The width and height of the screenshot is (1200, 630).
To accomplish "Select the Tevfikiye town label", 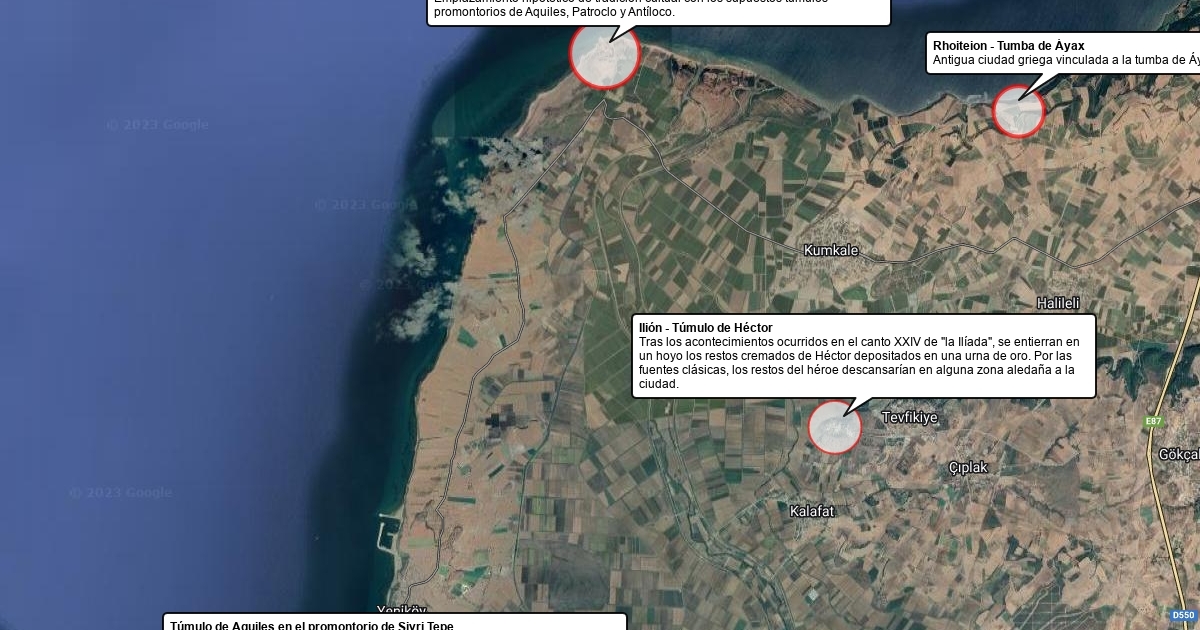I will [x=909, y=417].
